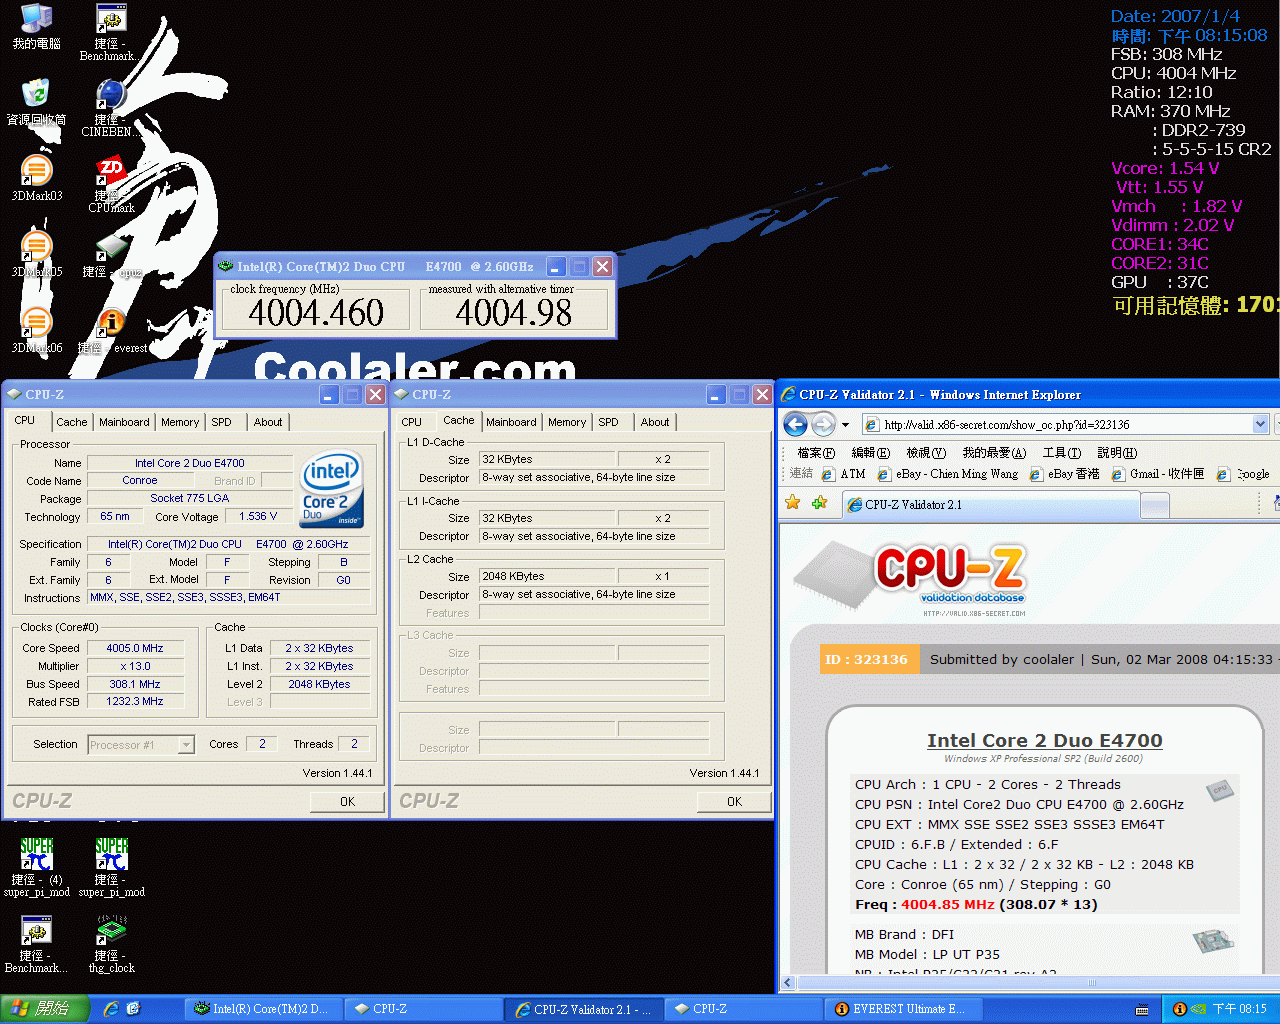
Task: Open the 我的最愛(A) favorites menu in IE
Action: tap(994, 453)
